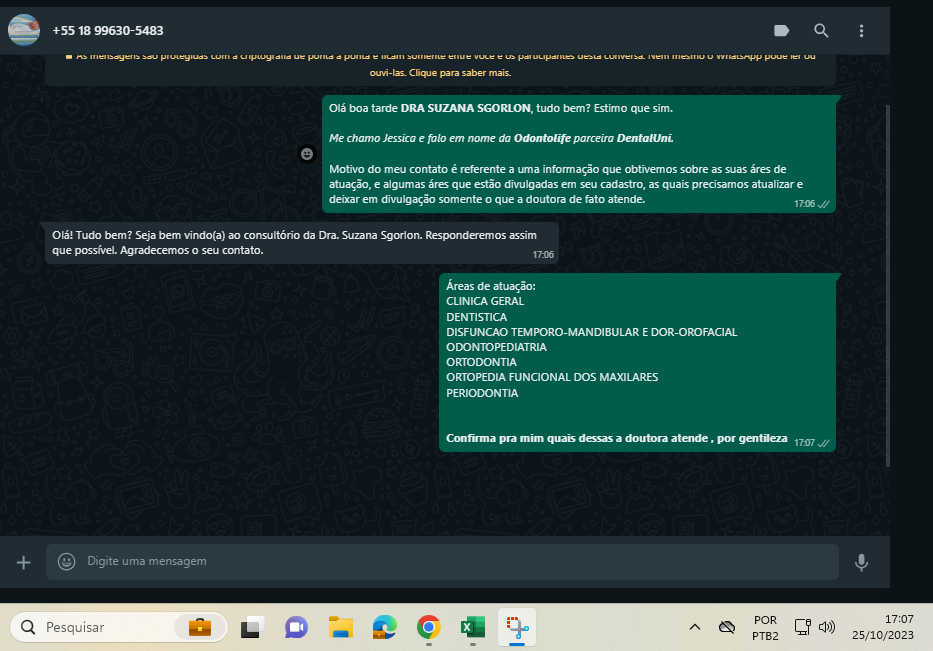
Task: Switch to the Snipping Tool taskbar icon
Action: click(x=517, y=627)
